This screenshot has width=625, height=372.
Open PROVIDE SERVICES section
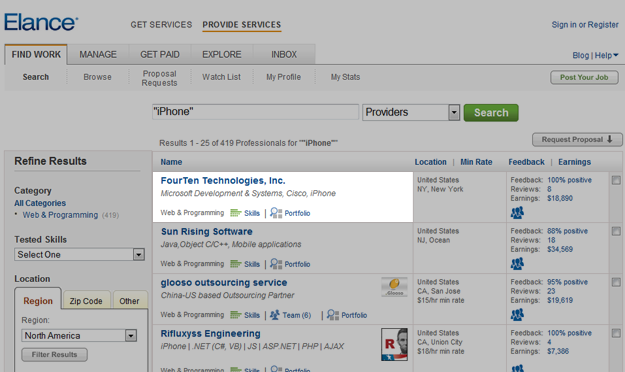click(242, 25)
